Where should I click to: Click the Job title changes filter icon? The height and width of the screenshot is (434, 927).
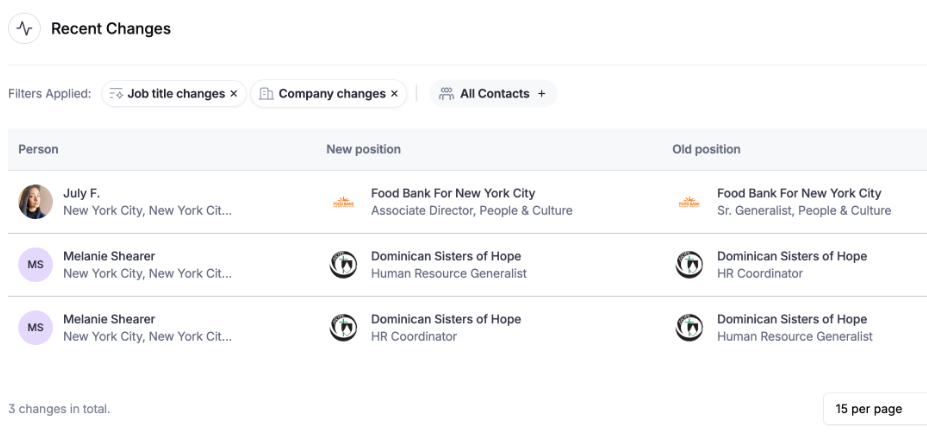(116, 93)
